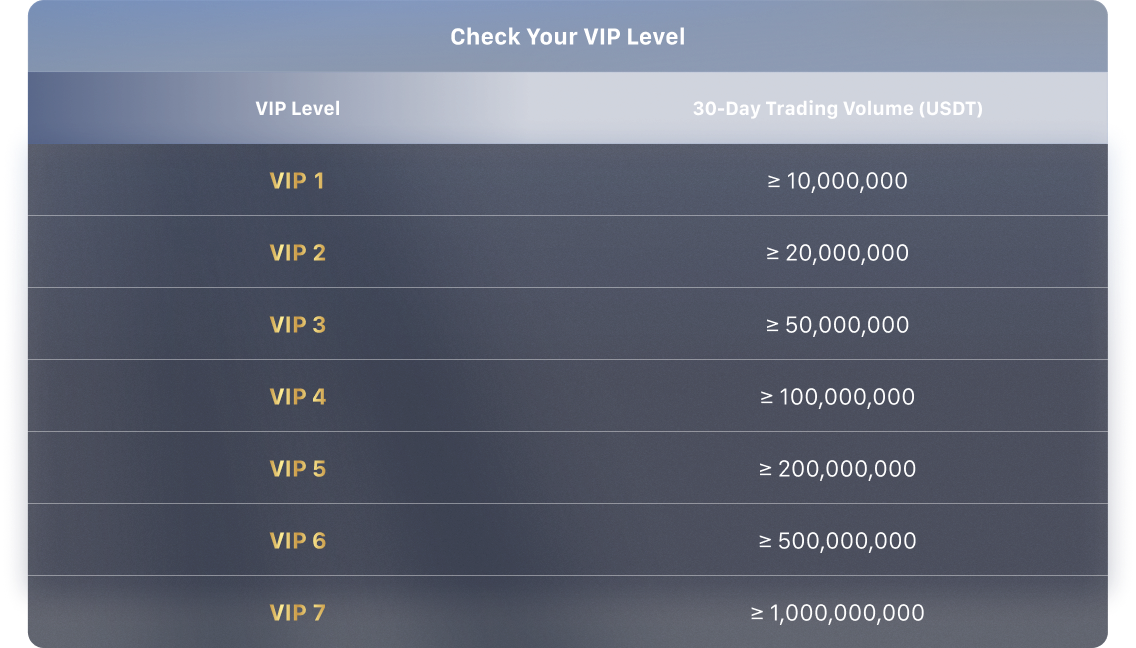The width and height of the screenshot is (1136, 648).
Task: Pick the VIP 6 level label
Action: tap(297, 541)
